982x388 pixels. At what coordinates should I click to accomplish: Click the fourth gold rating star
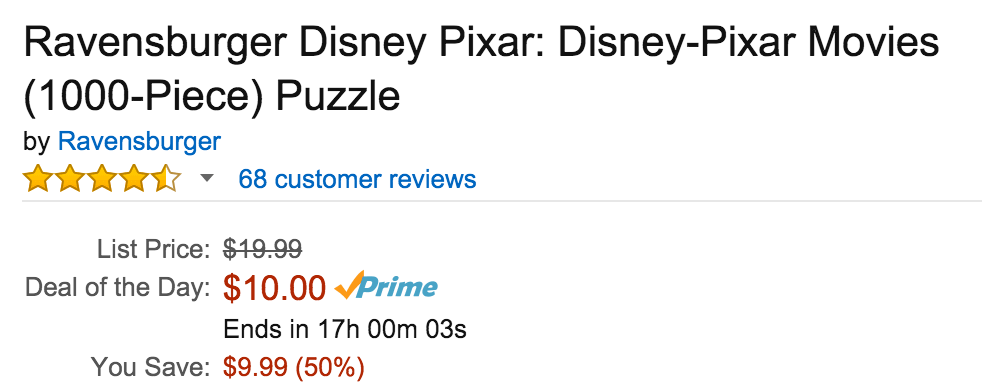coord(135,178)
